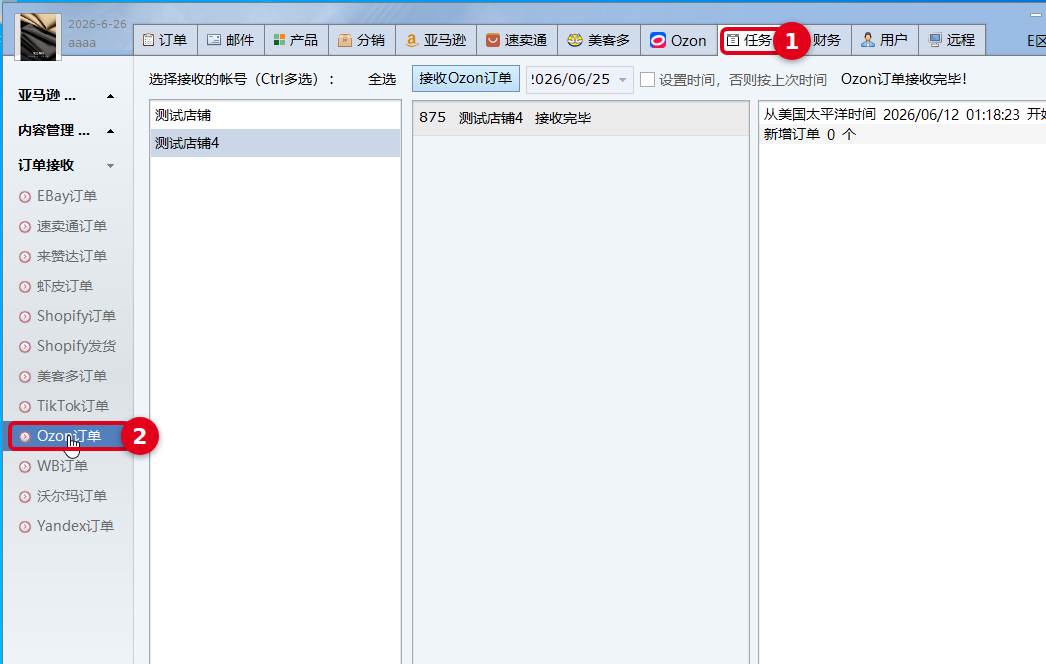
Task: Open the 财务 tab
Action: coord(827,40)
